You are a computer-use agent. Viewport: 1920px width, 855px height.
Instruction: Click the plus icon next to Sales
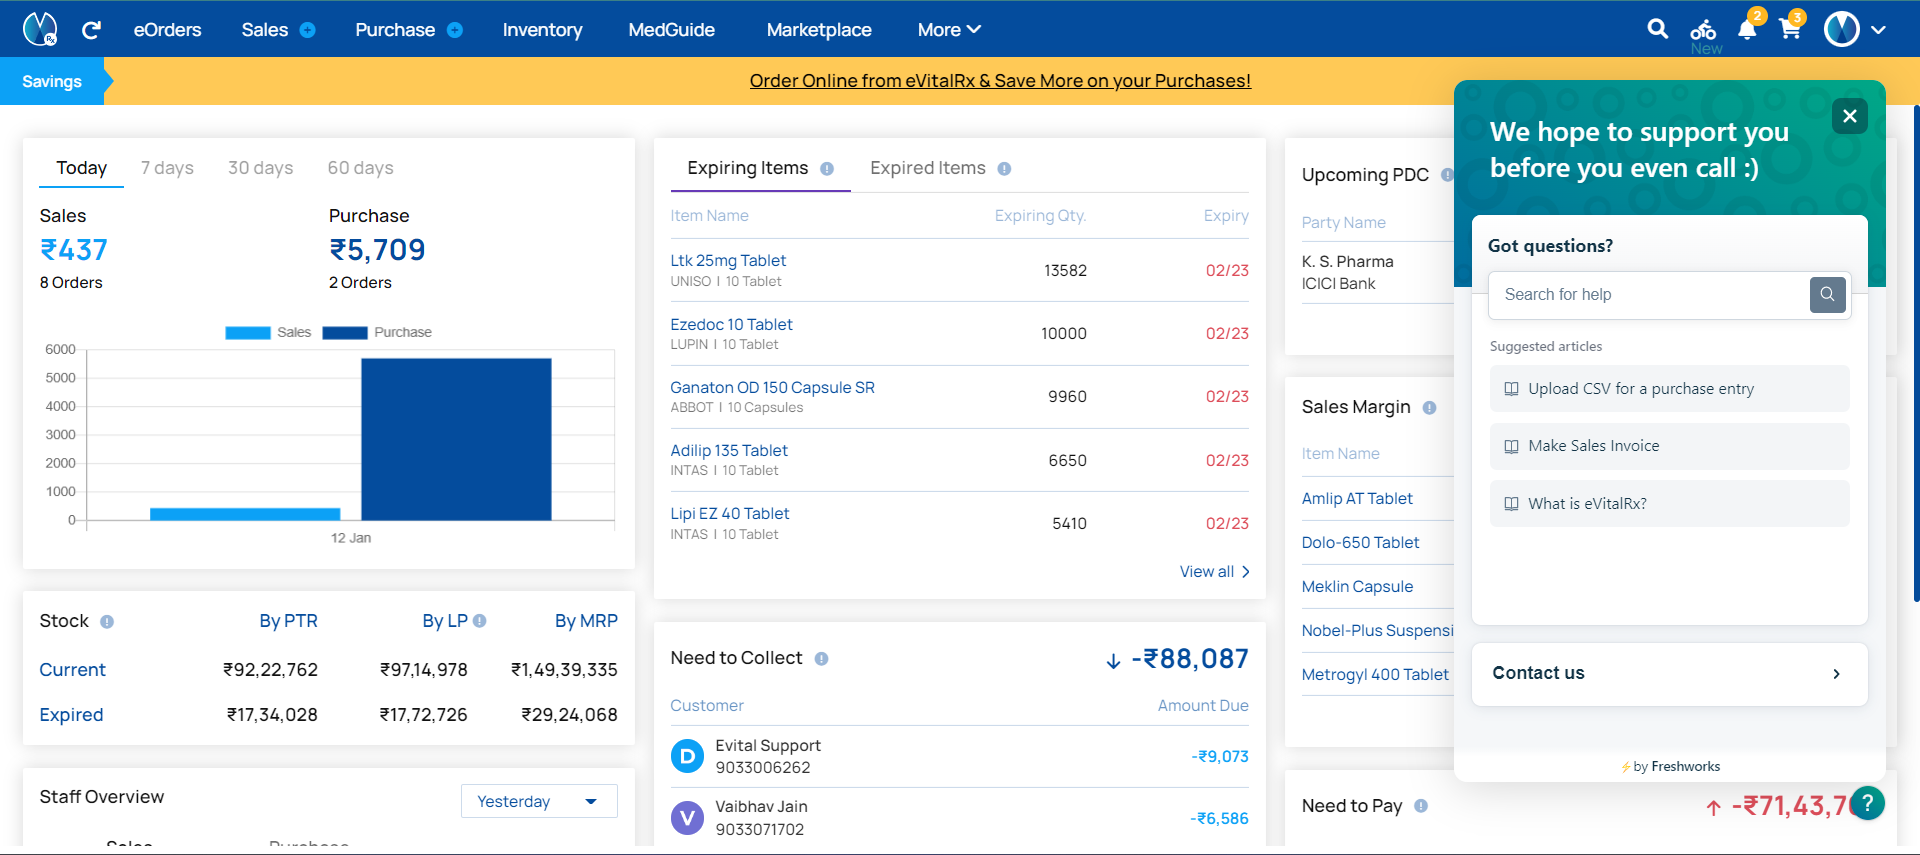(308, 30)
